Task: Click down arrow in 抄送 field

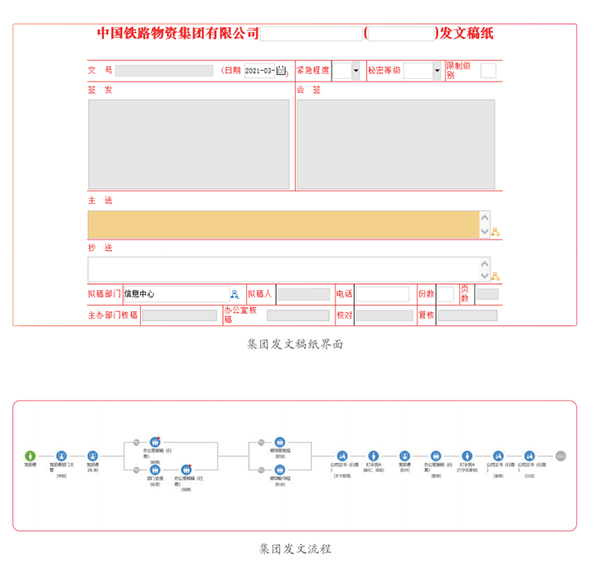Action: (x=484, y=276)
